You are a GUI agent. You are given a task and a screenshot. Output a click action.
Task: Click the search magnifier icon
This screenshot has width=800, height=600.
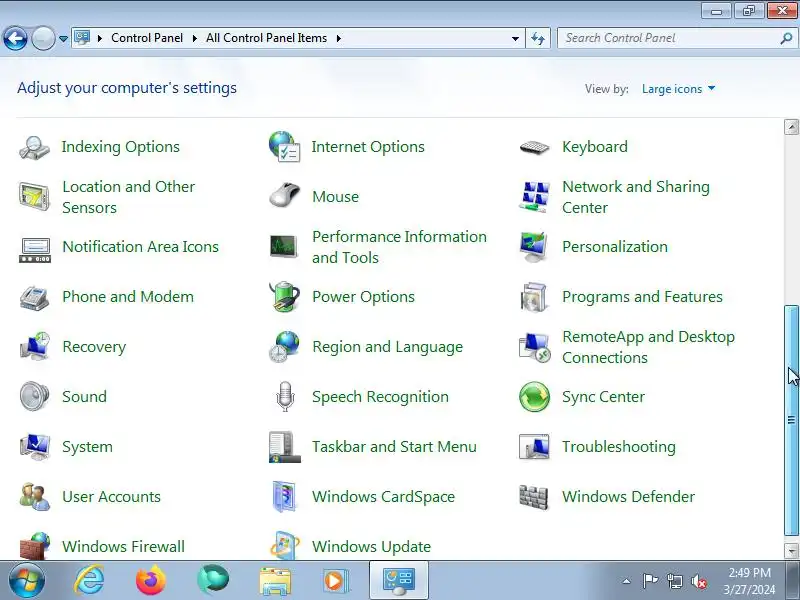786,38
